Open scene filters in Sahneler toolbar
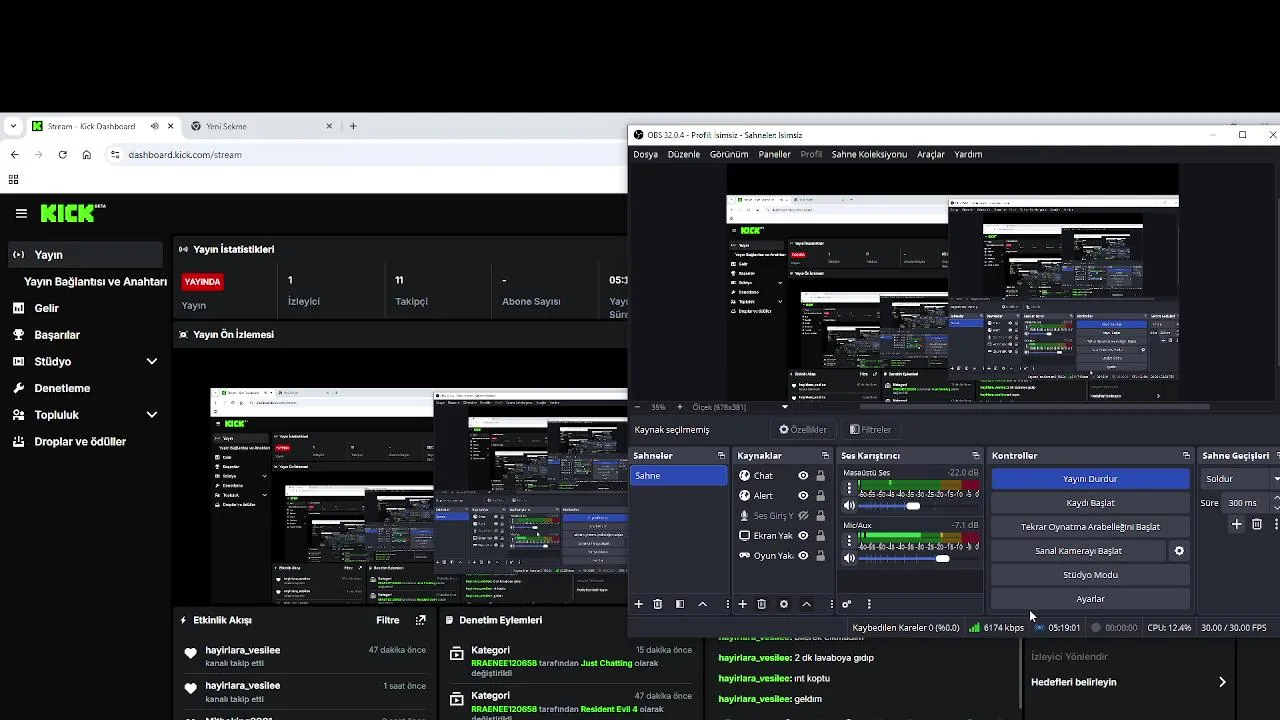1280x720 pixels. 680,604
